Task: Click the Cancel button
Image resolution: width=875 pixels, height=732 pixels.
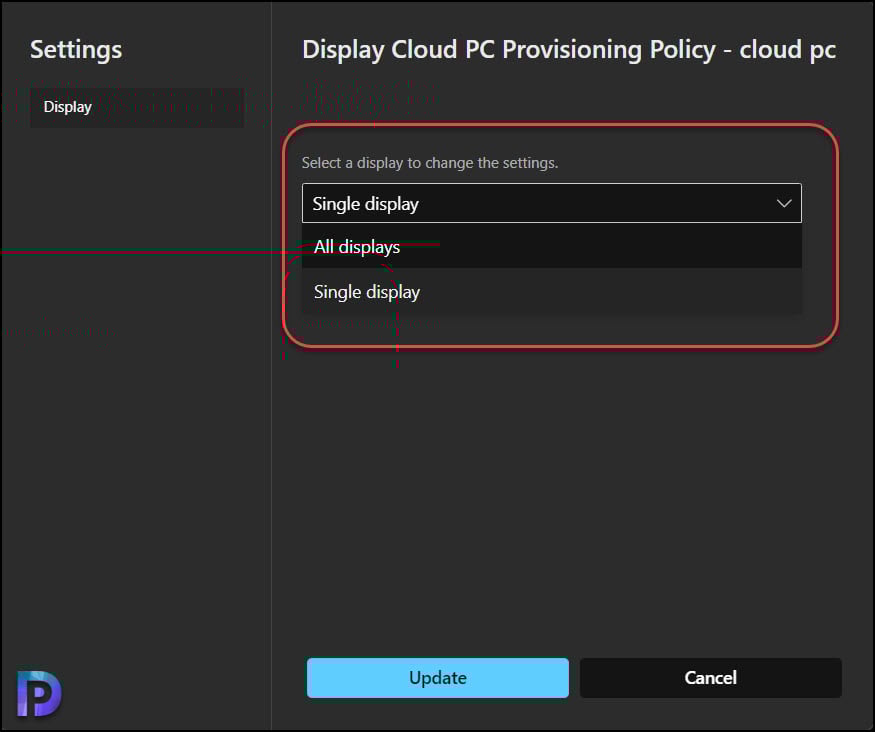Action: pos(710,678)
